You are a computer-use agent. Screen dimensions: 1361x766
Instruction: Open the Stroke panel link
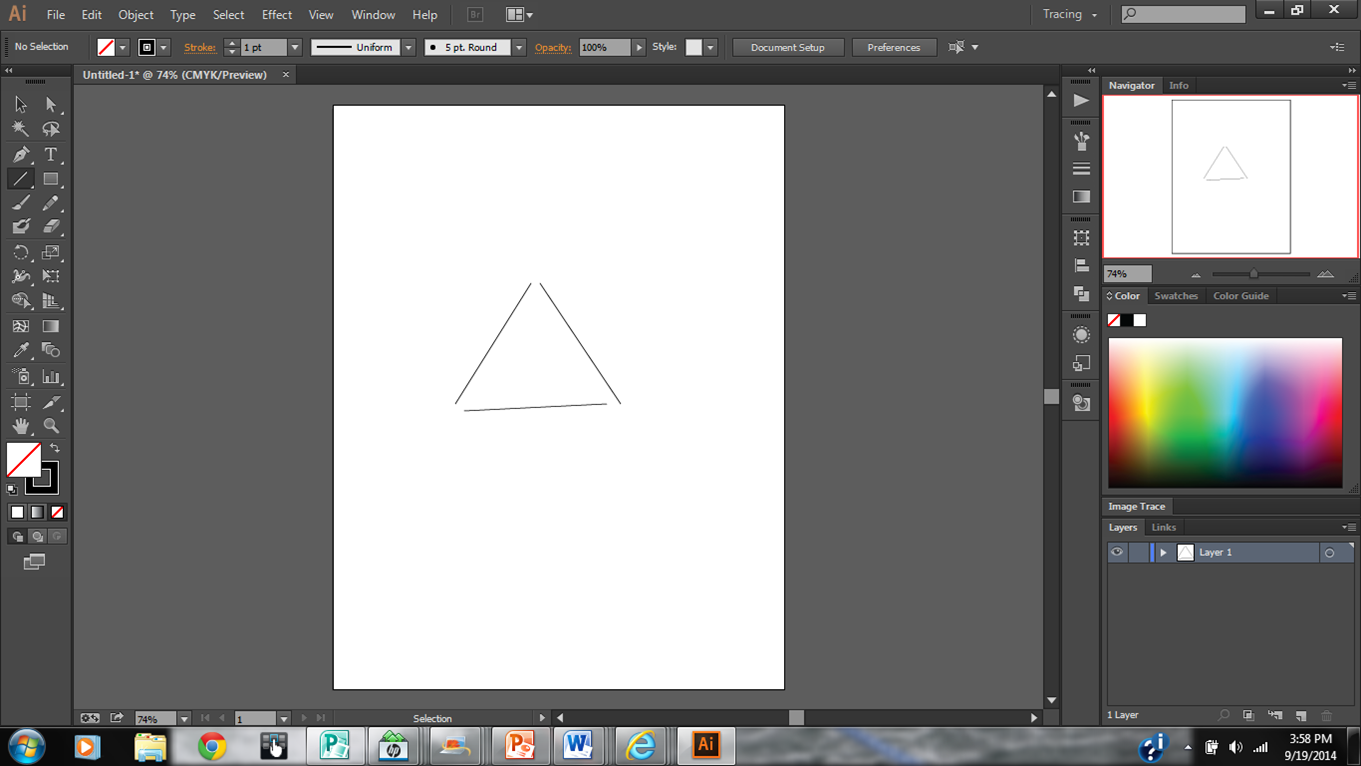(200, 47)
